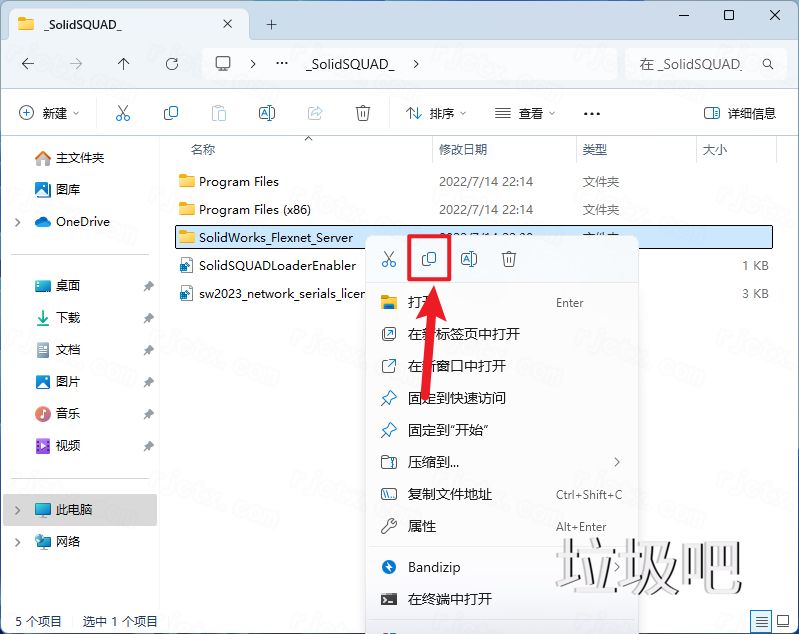Choose 复制文件地址 in context menu
The height and width of the screenshot is (634, 799).
[x=502, y=494]
